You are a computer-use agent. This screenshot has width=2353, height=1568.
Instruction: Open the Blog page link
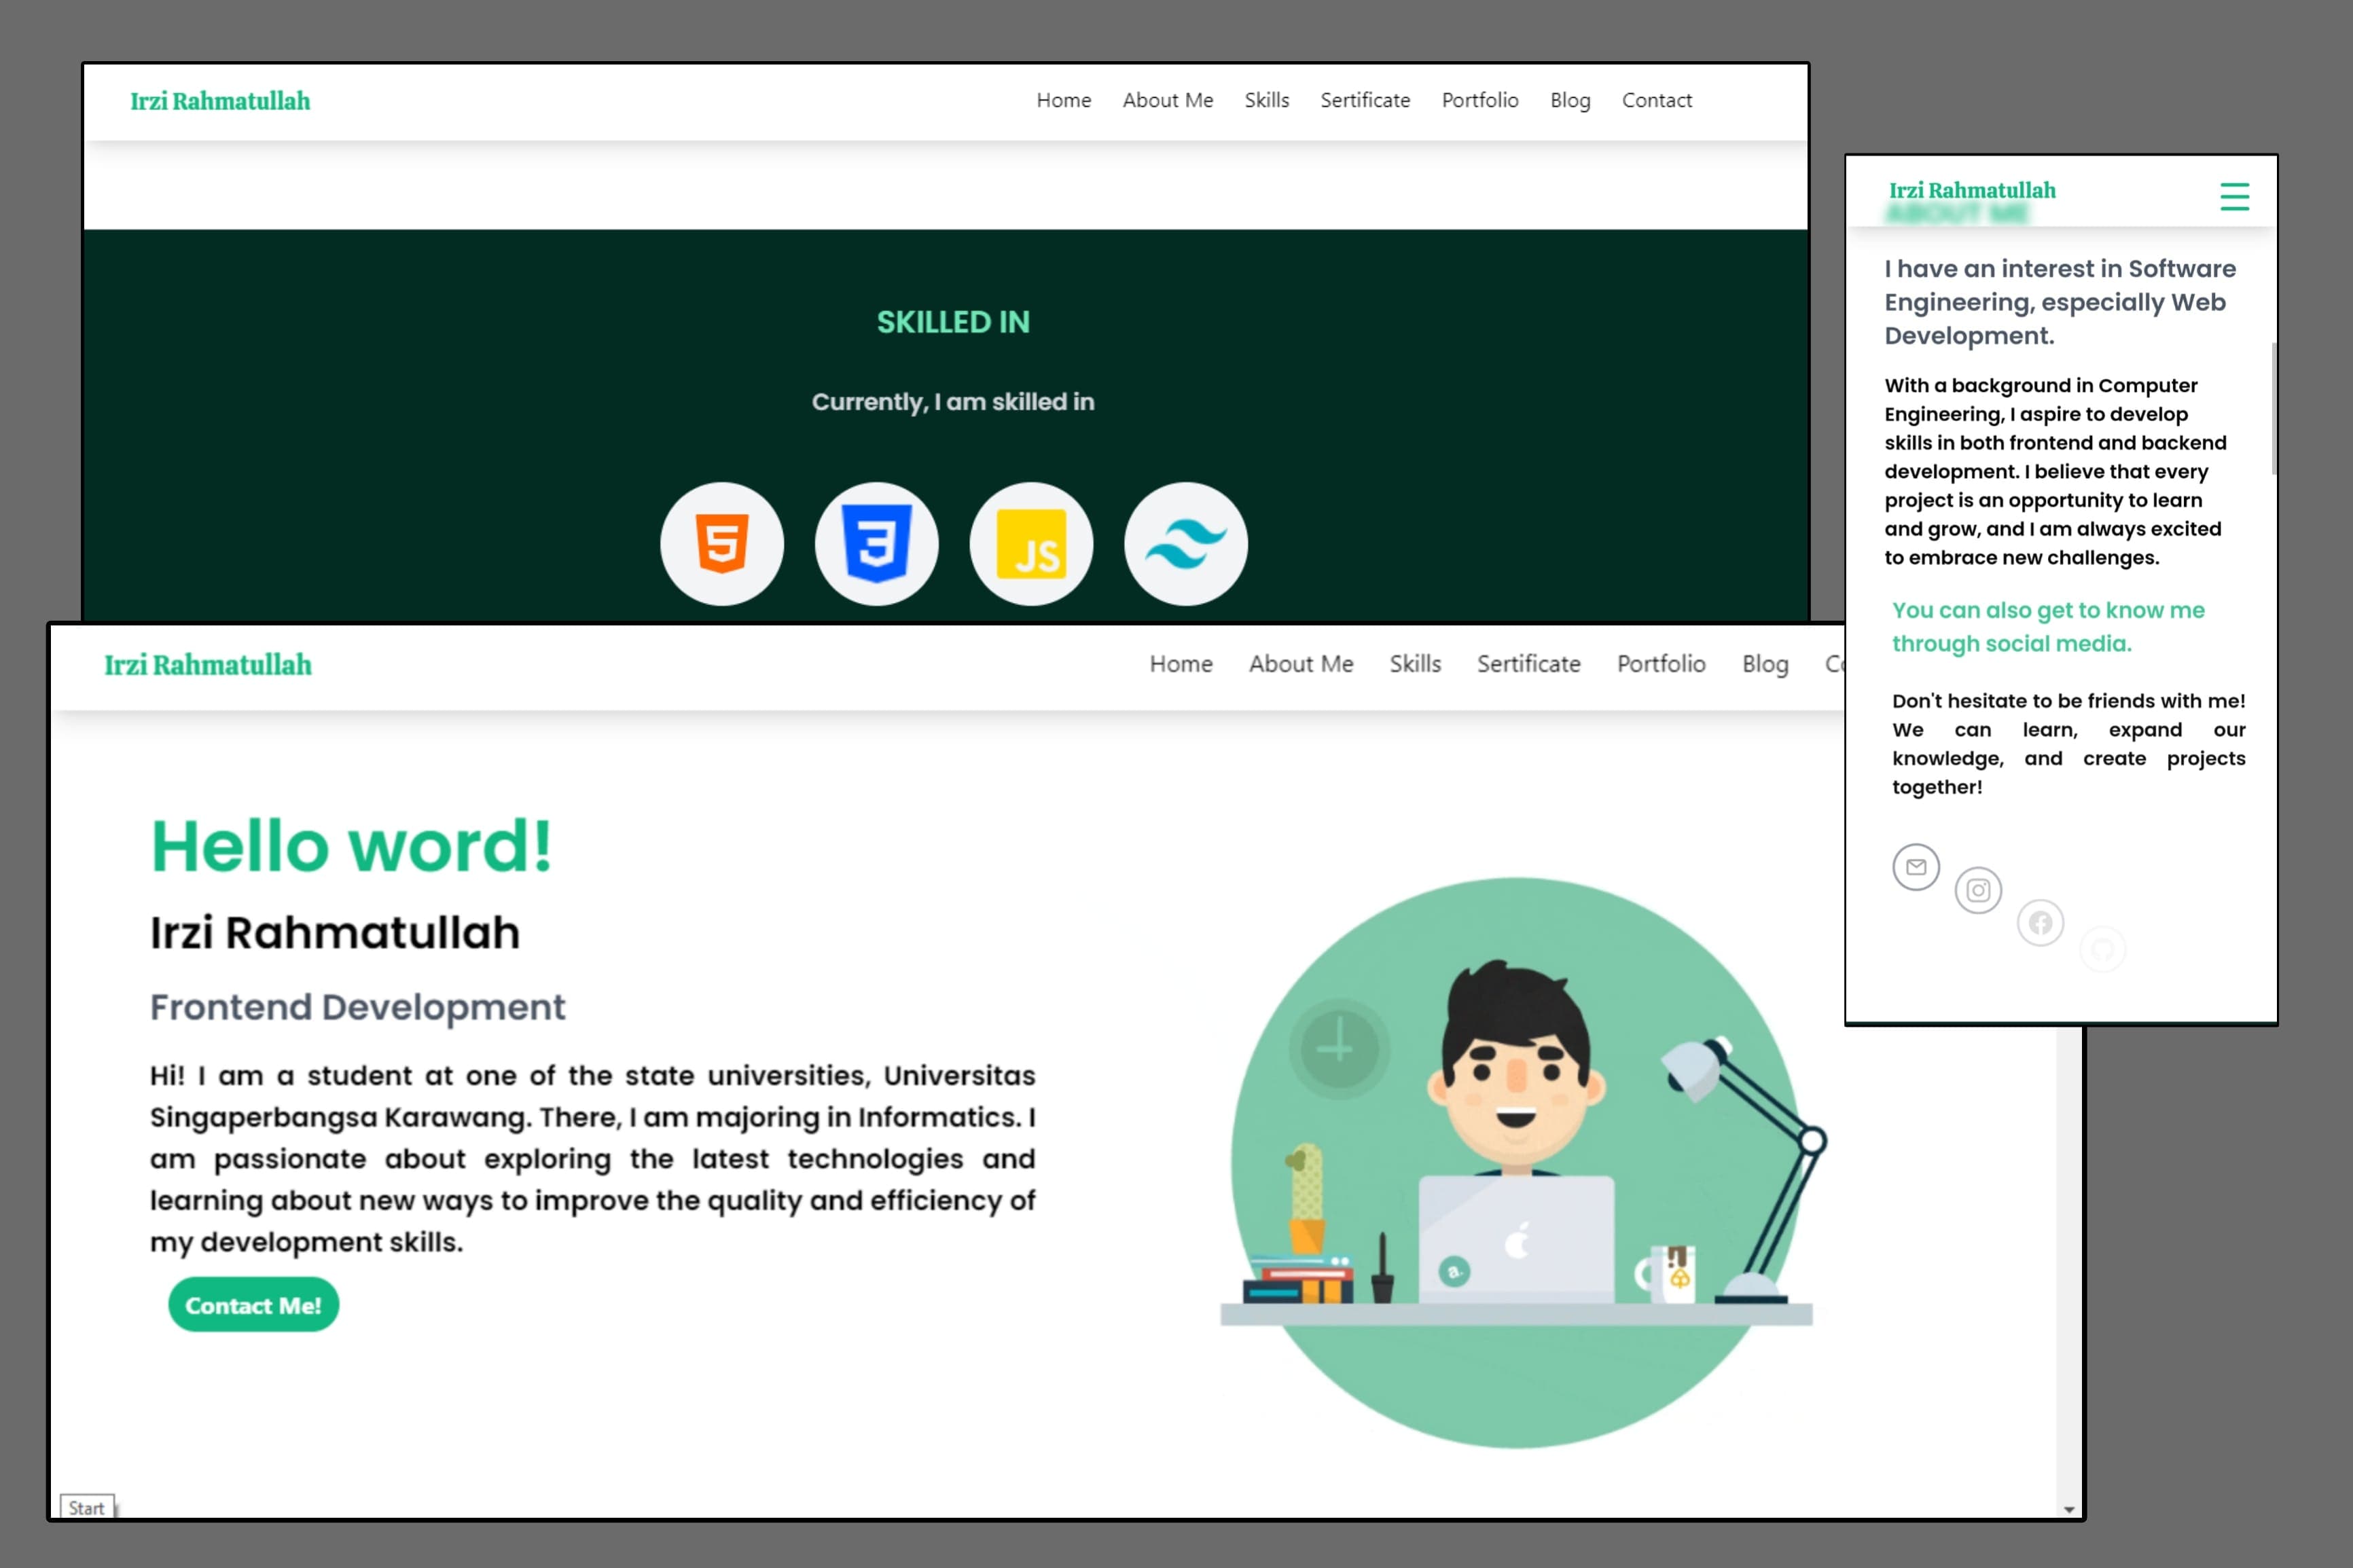click(1570, 100)
